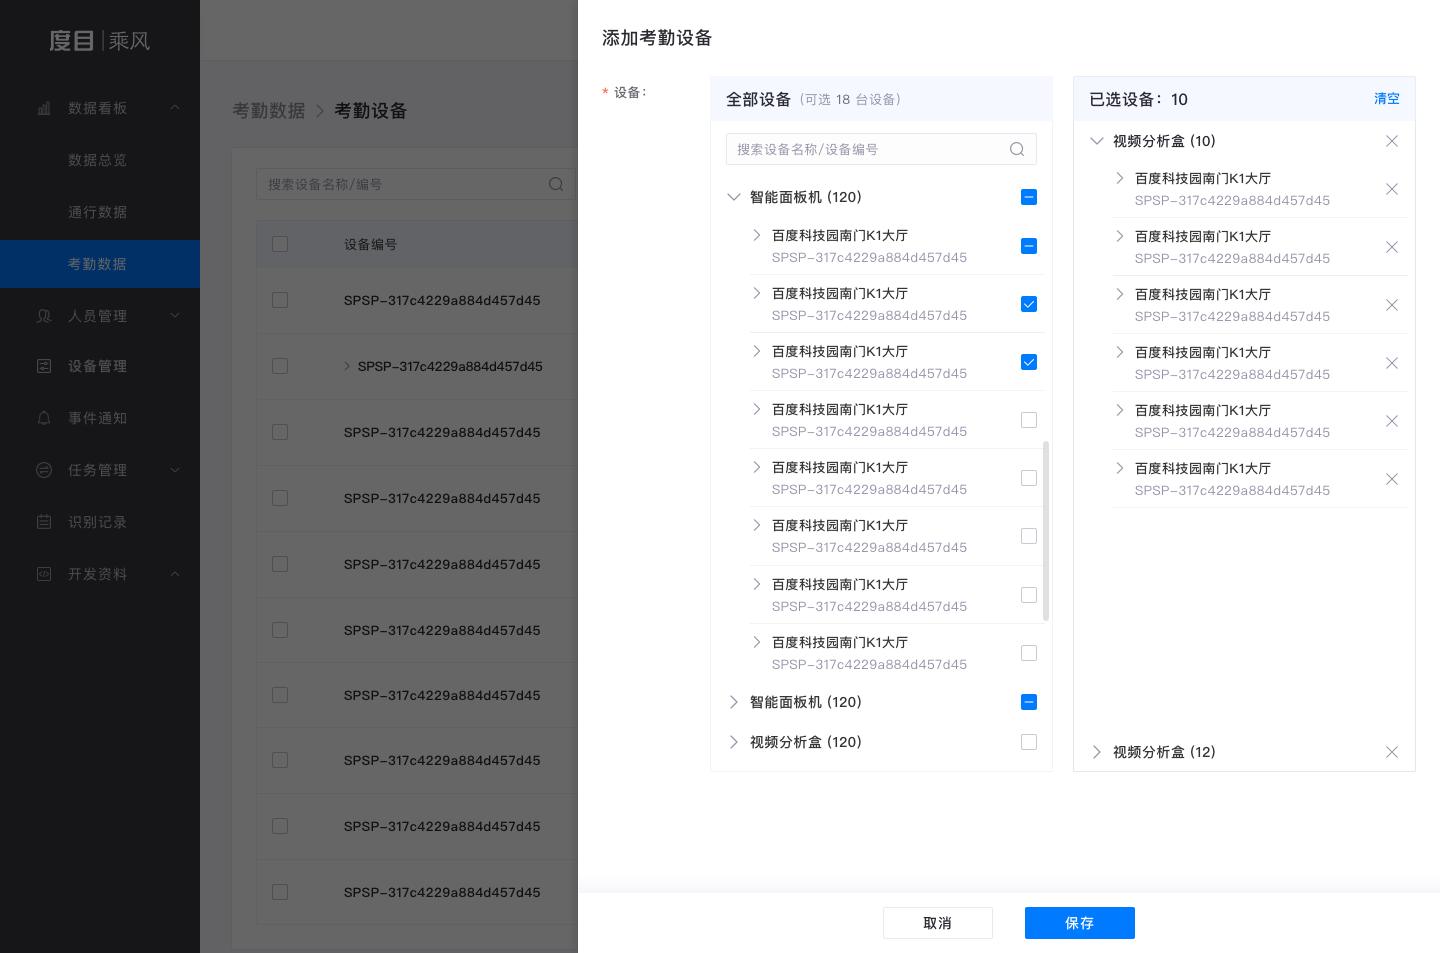Click the 保存 button
Image resolution: width=1440 pixels, height=953 pixels.
(1080, 923)
